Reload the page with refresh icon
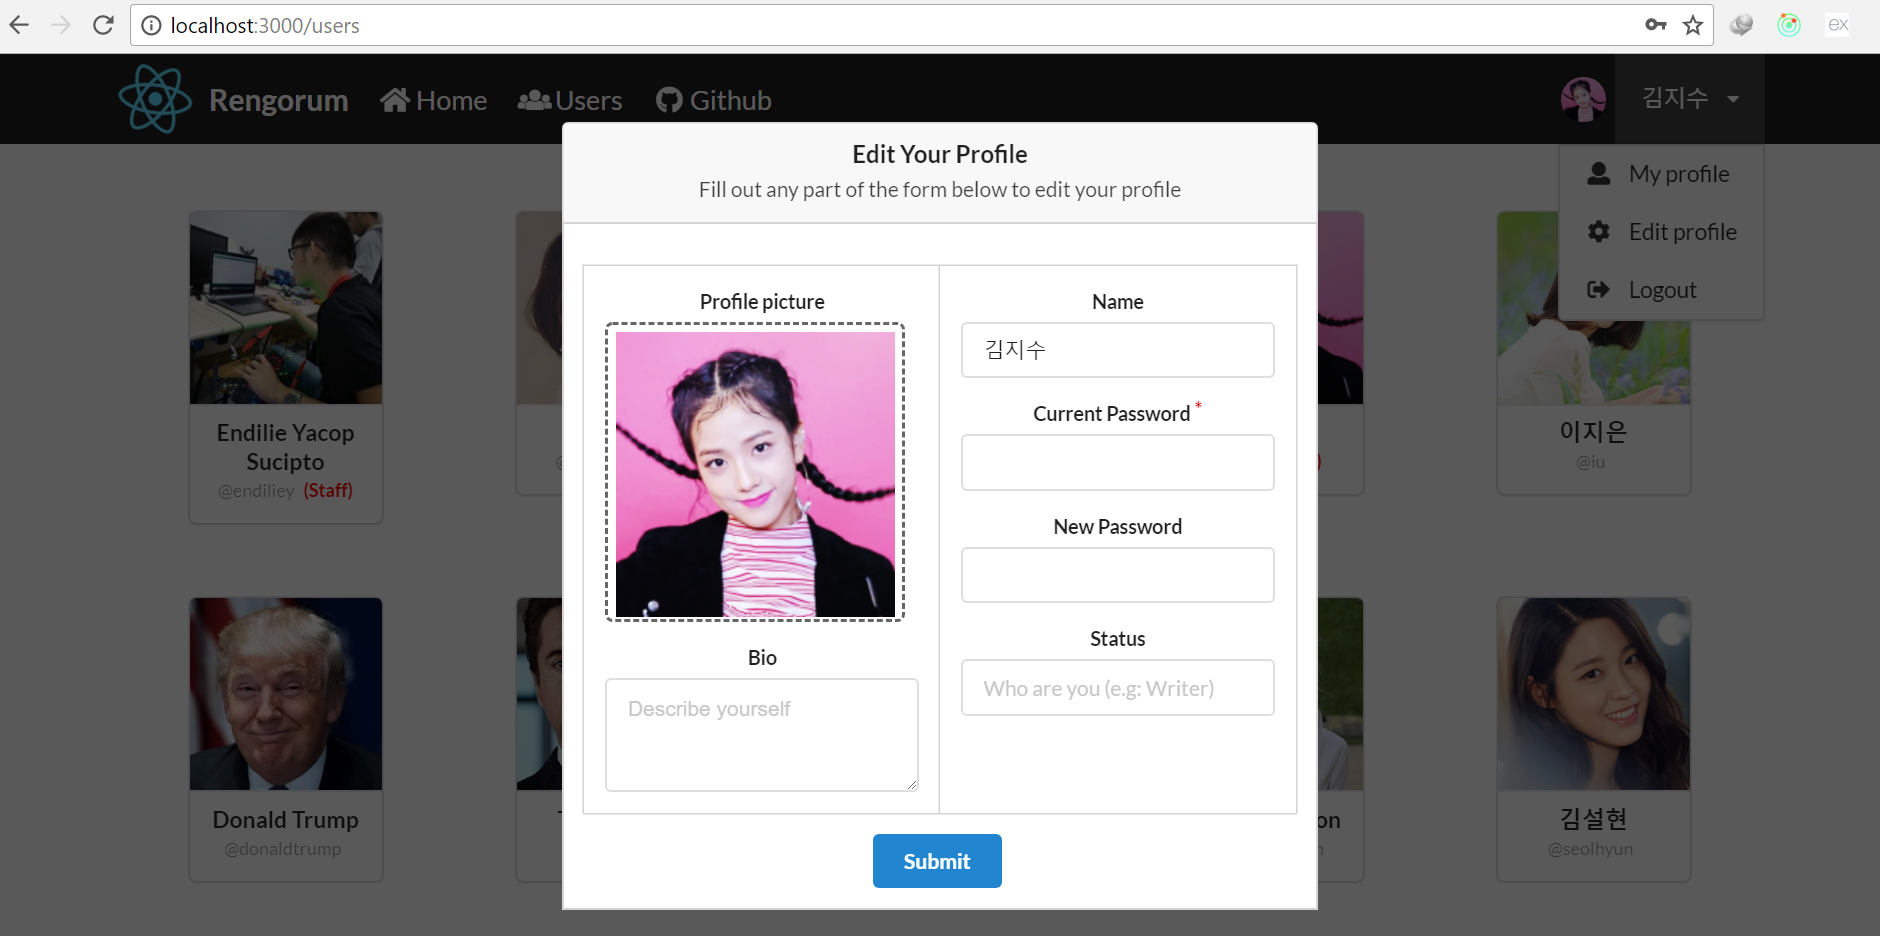The height and width of the screenshot is (936, 1880). [103, 25]
